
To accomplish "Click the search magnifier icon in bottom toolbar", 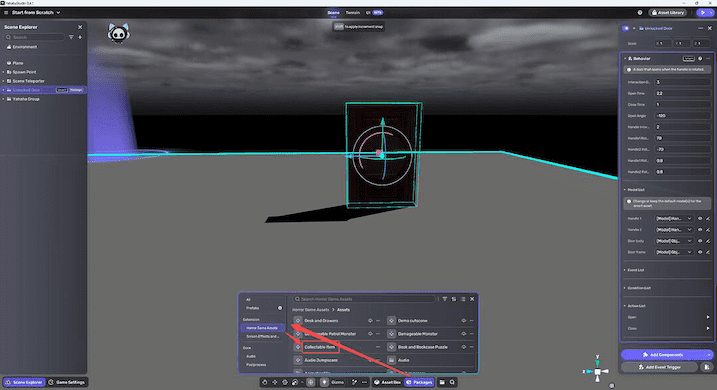I will (452, 382).
